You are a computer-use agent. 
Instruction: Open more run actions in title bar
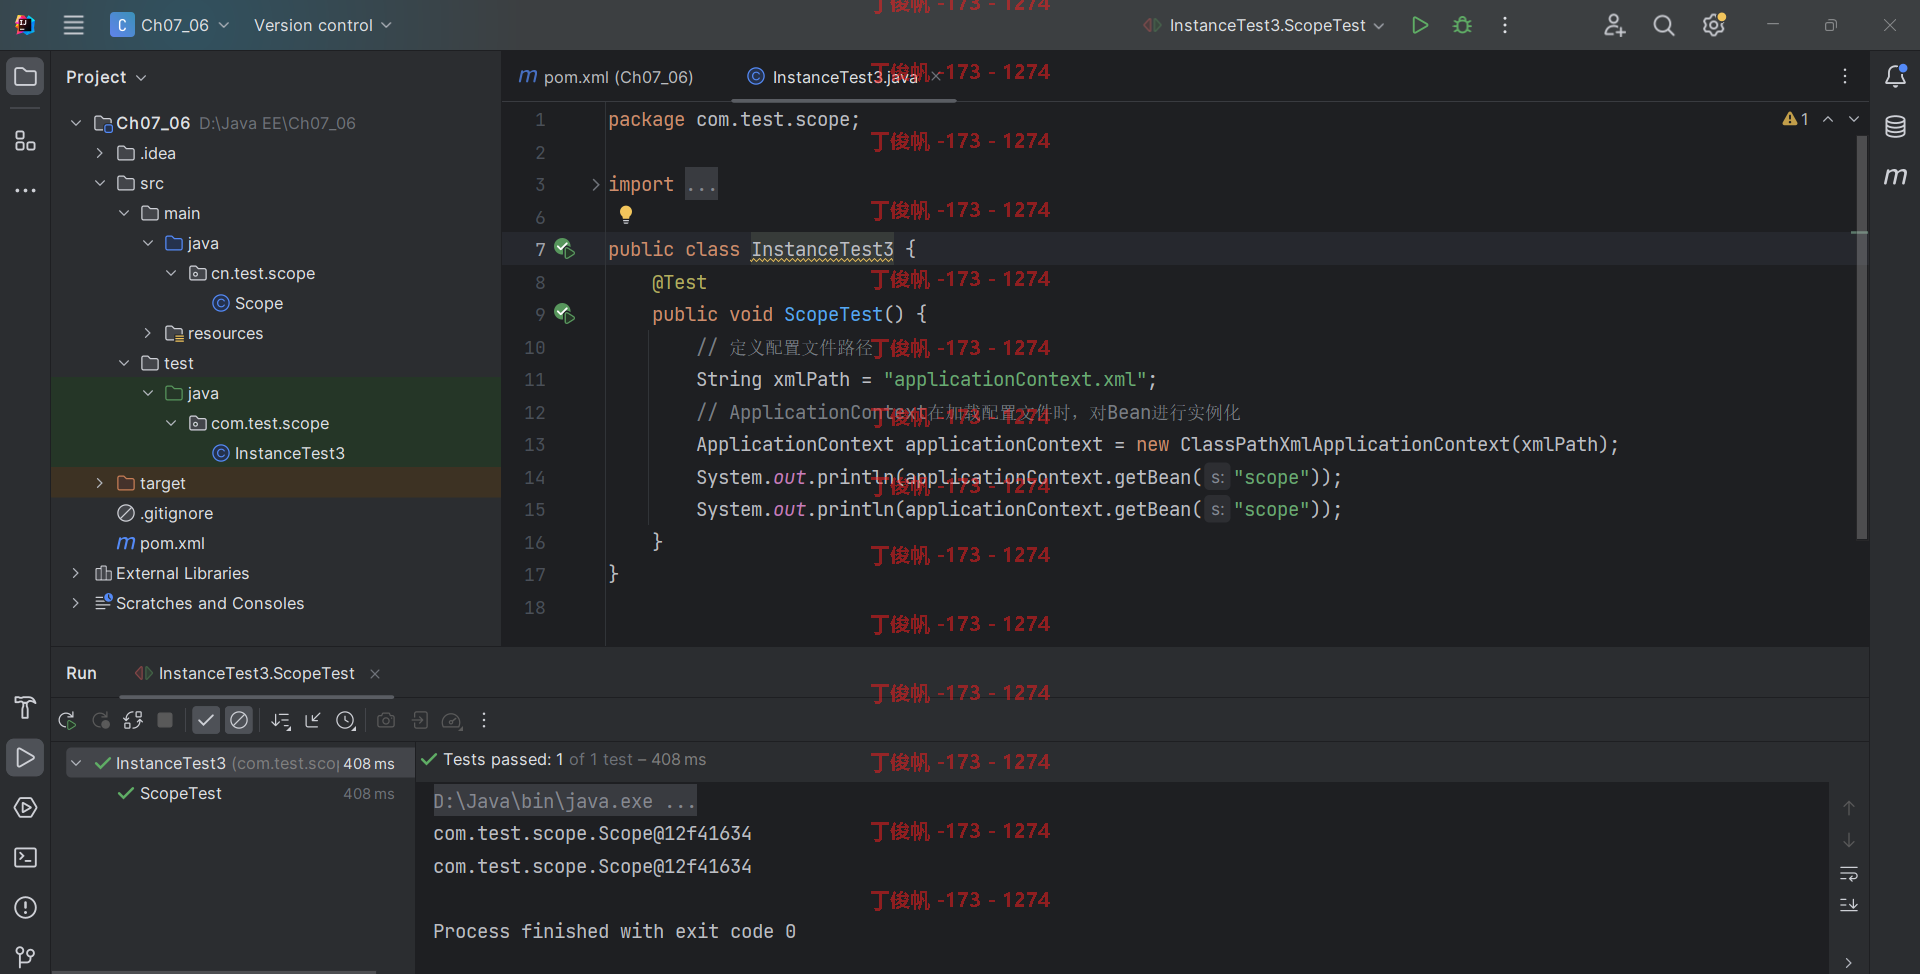coord(1505,25)
